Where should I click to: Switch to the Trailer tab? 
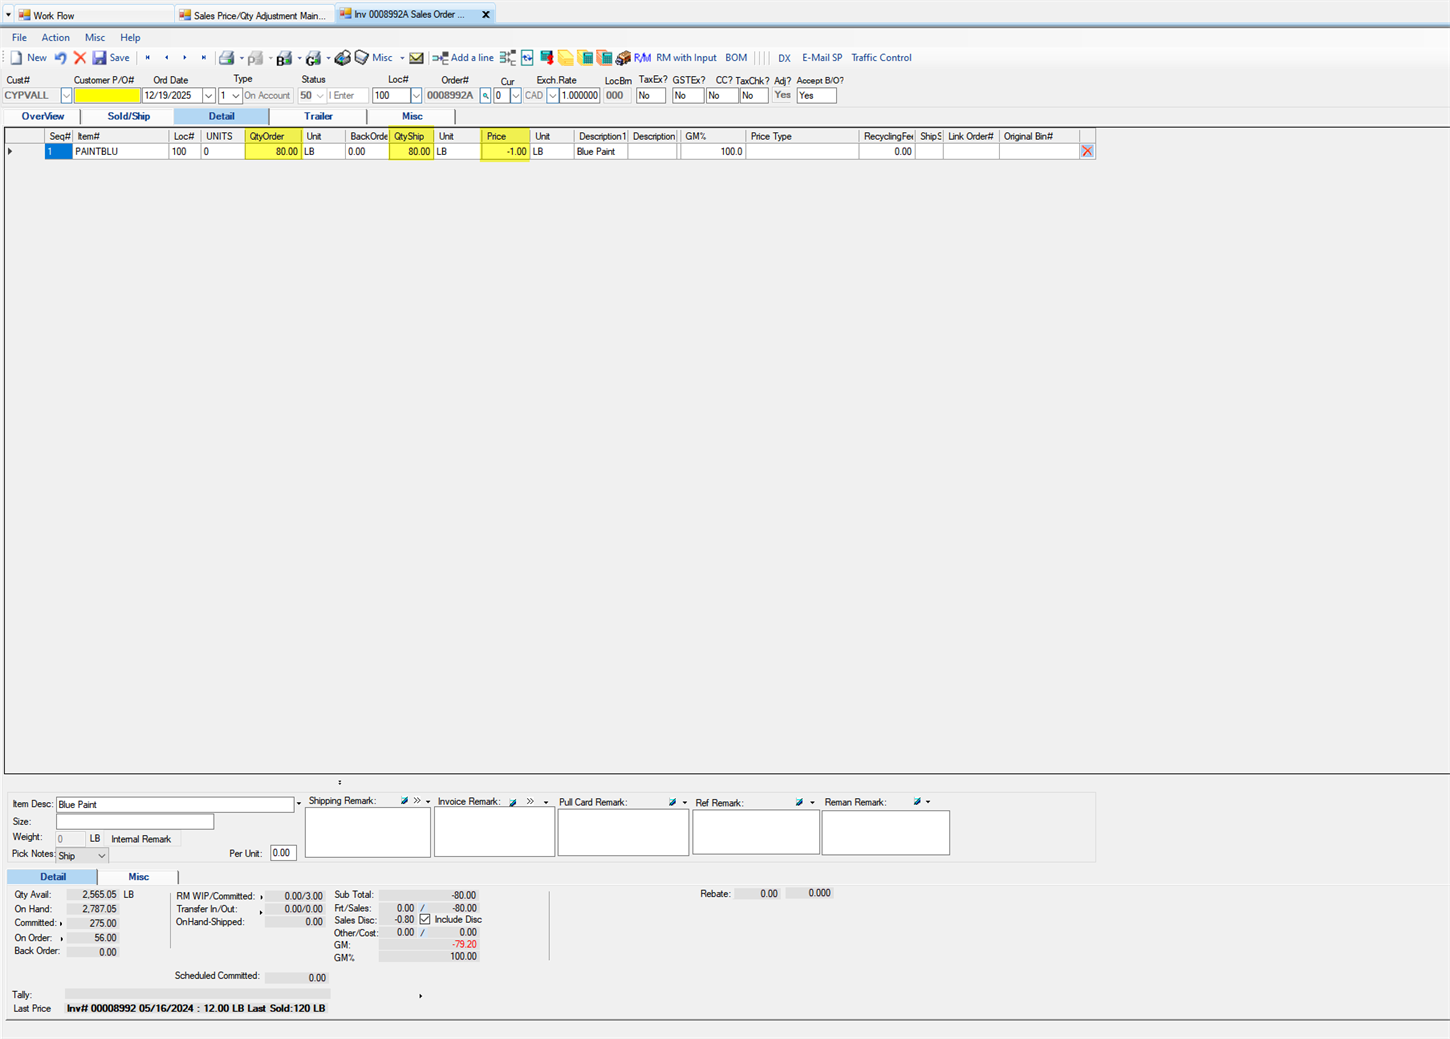coord(318,117)
